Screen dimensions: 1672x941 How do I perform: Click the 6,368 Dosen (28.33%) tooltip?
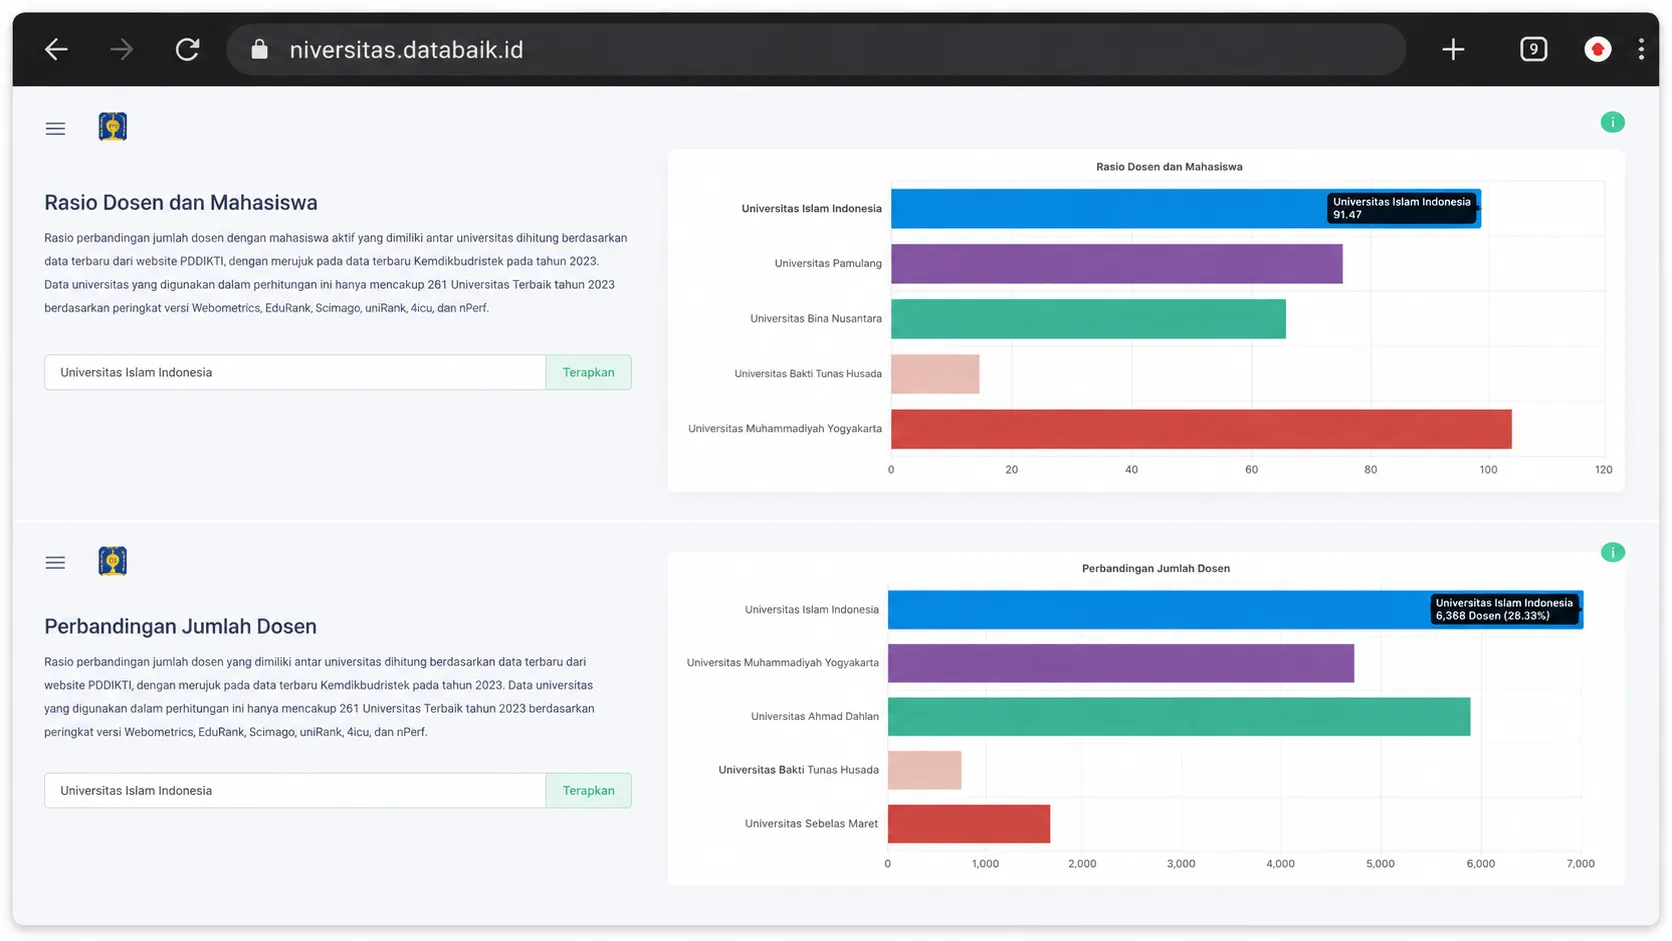(1504, 609)
